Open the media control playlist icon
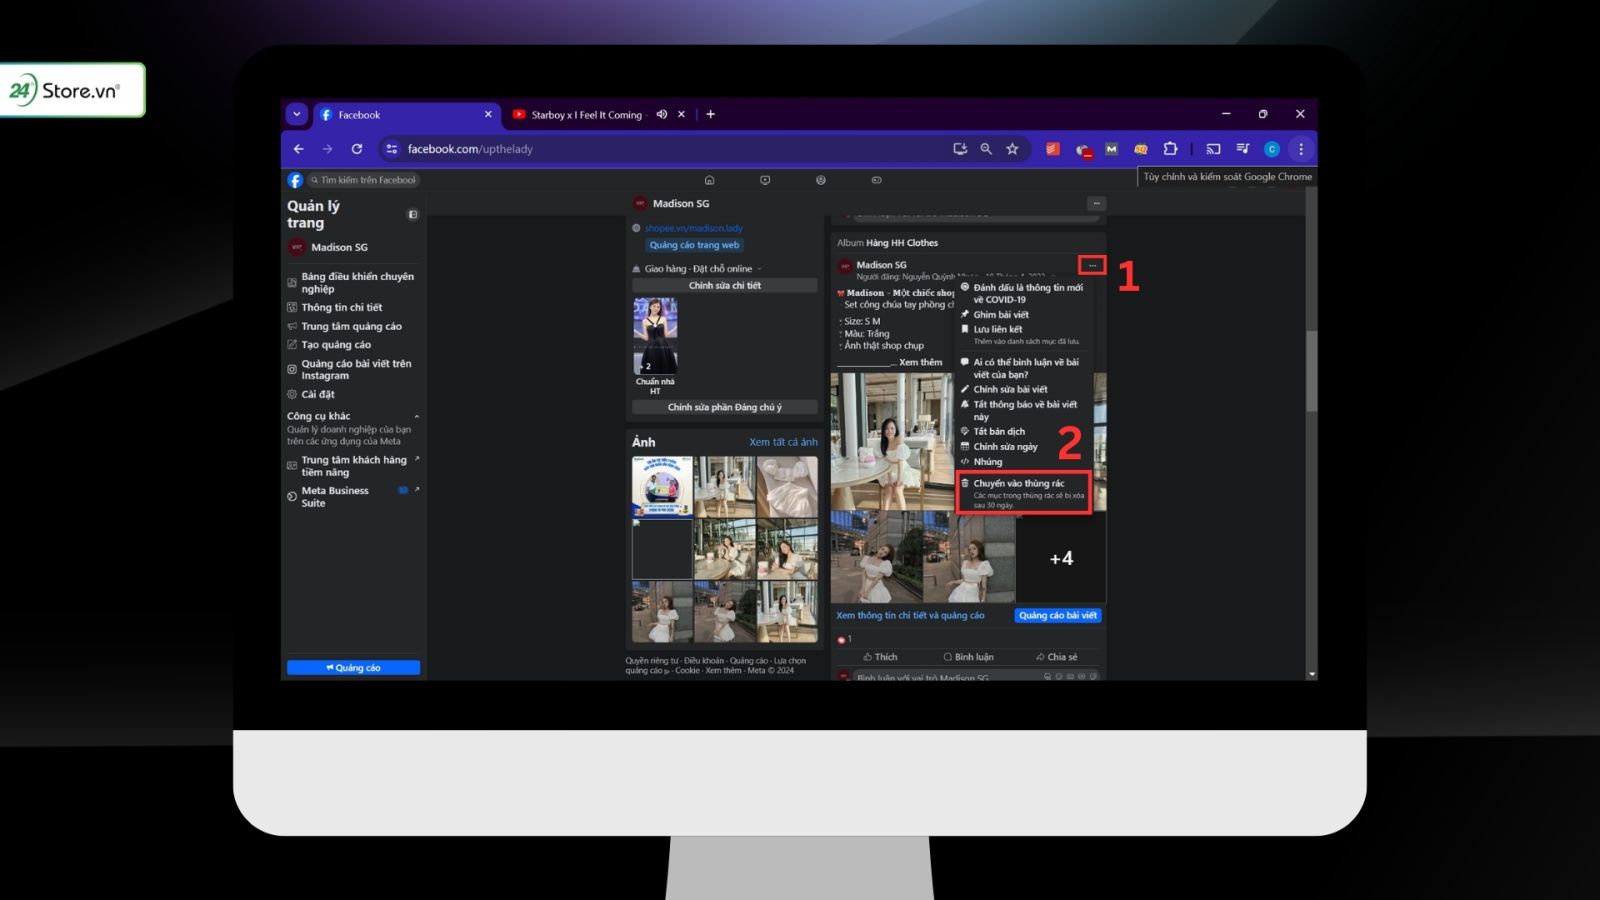 (1243, 149)
